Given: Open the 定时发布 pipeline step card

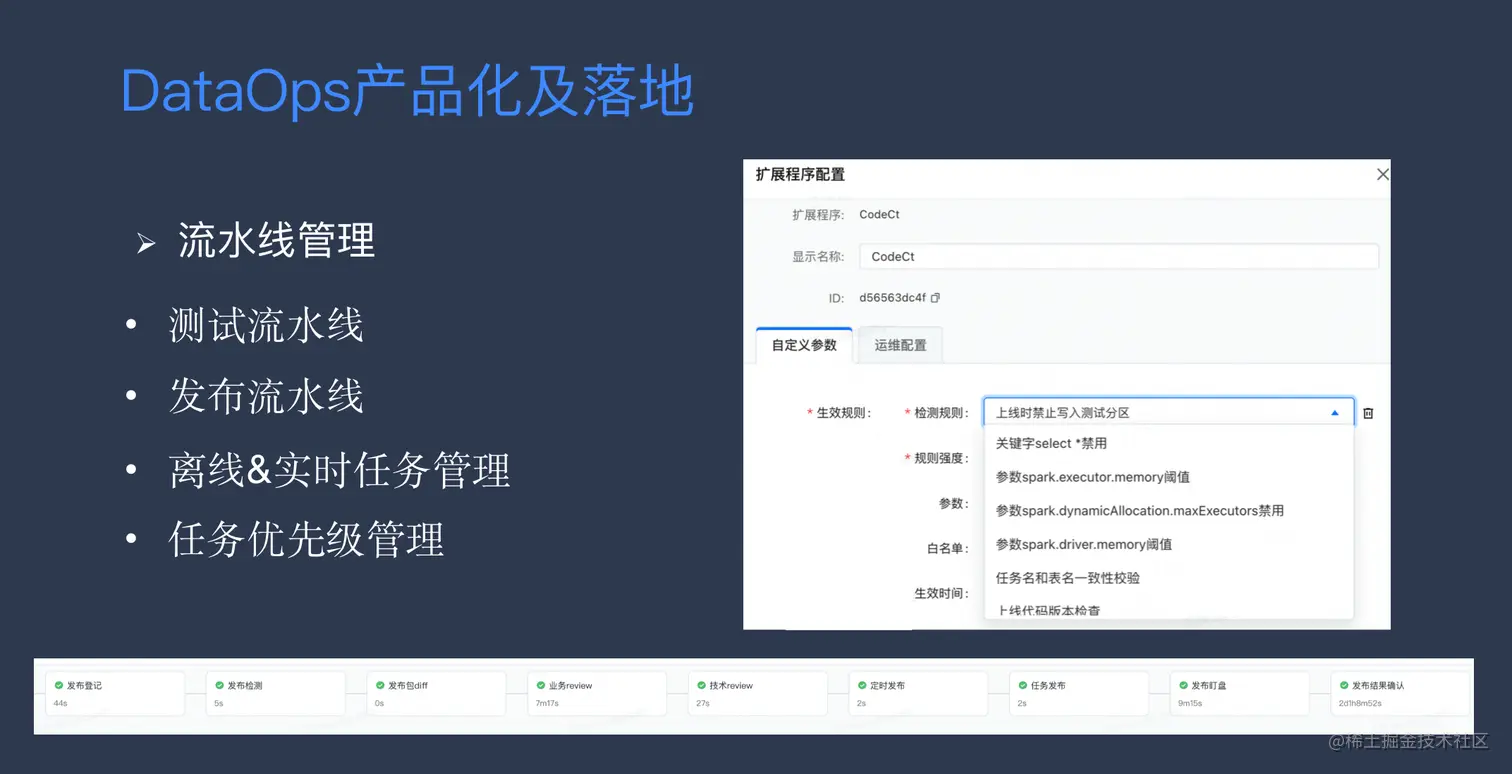Looking at the screenshot, I should (x=918, y=693).
